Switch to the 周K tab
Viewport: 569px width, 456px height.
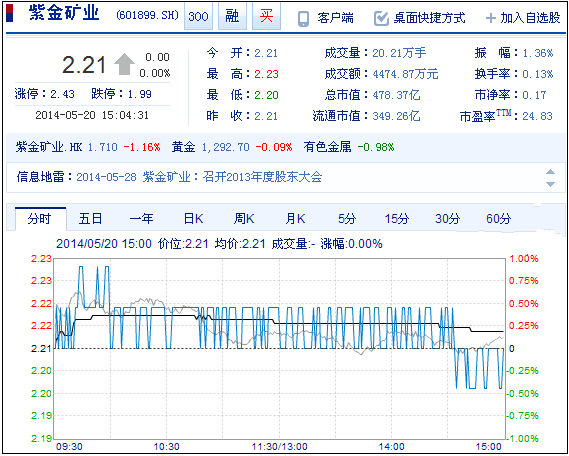click(244, 219)
